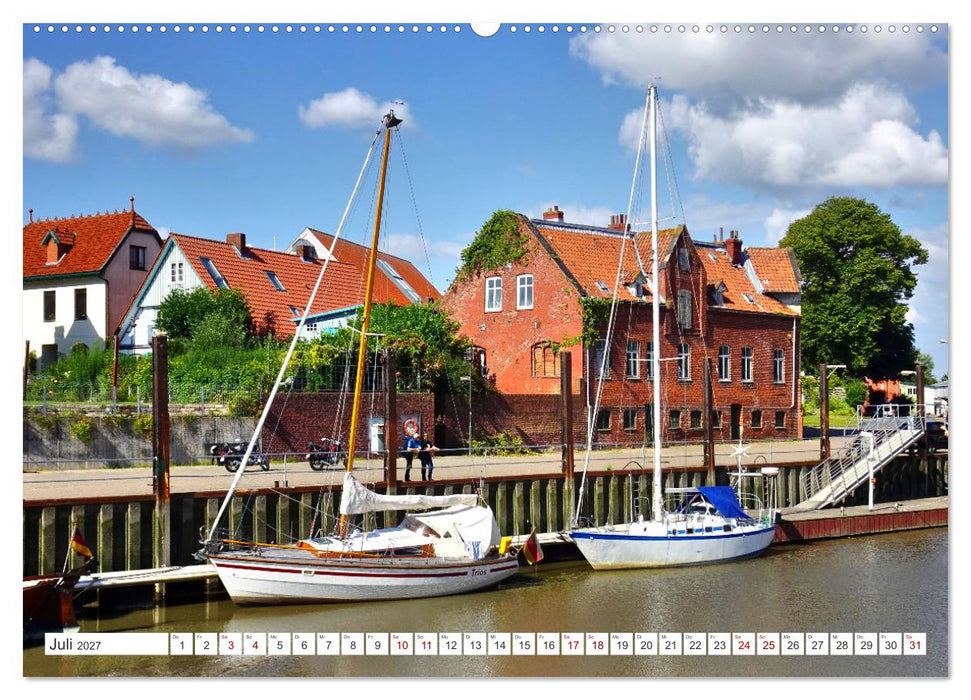Pick the 23 date cell

point(720,644)
